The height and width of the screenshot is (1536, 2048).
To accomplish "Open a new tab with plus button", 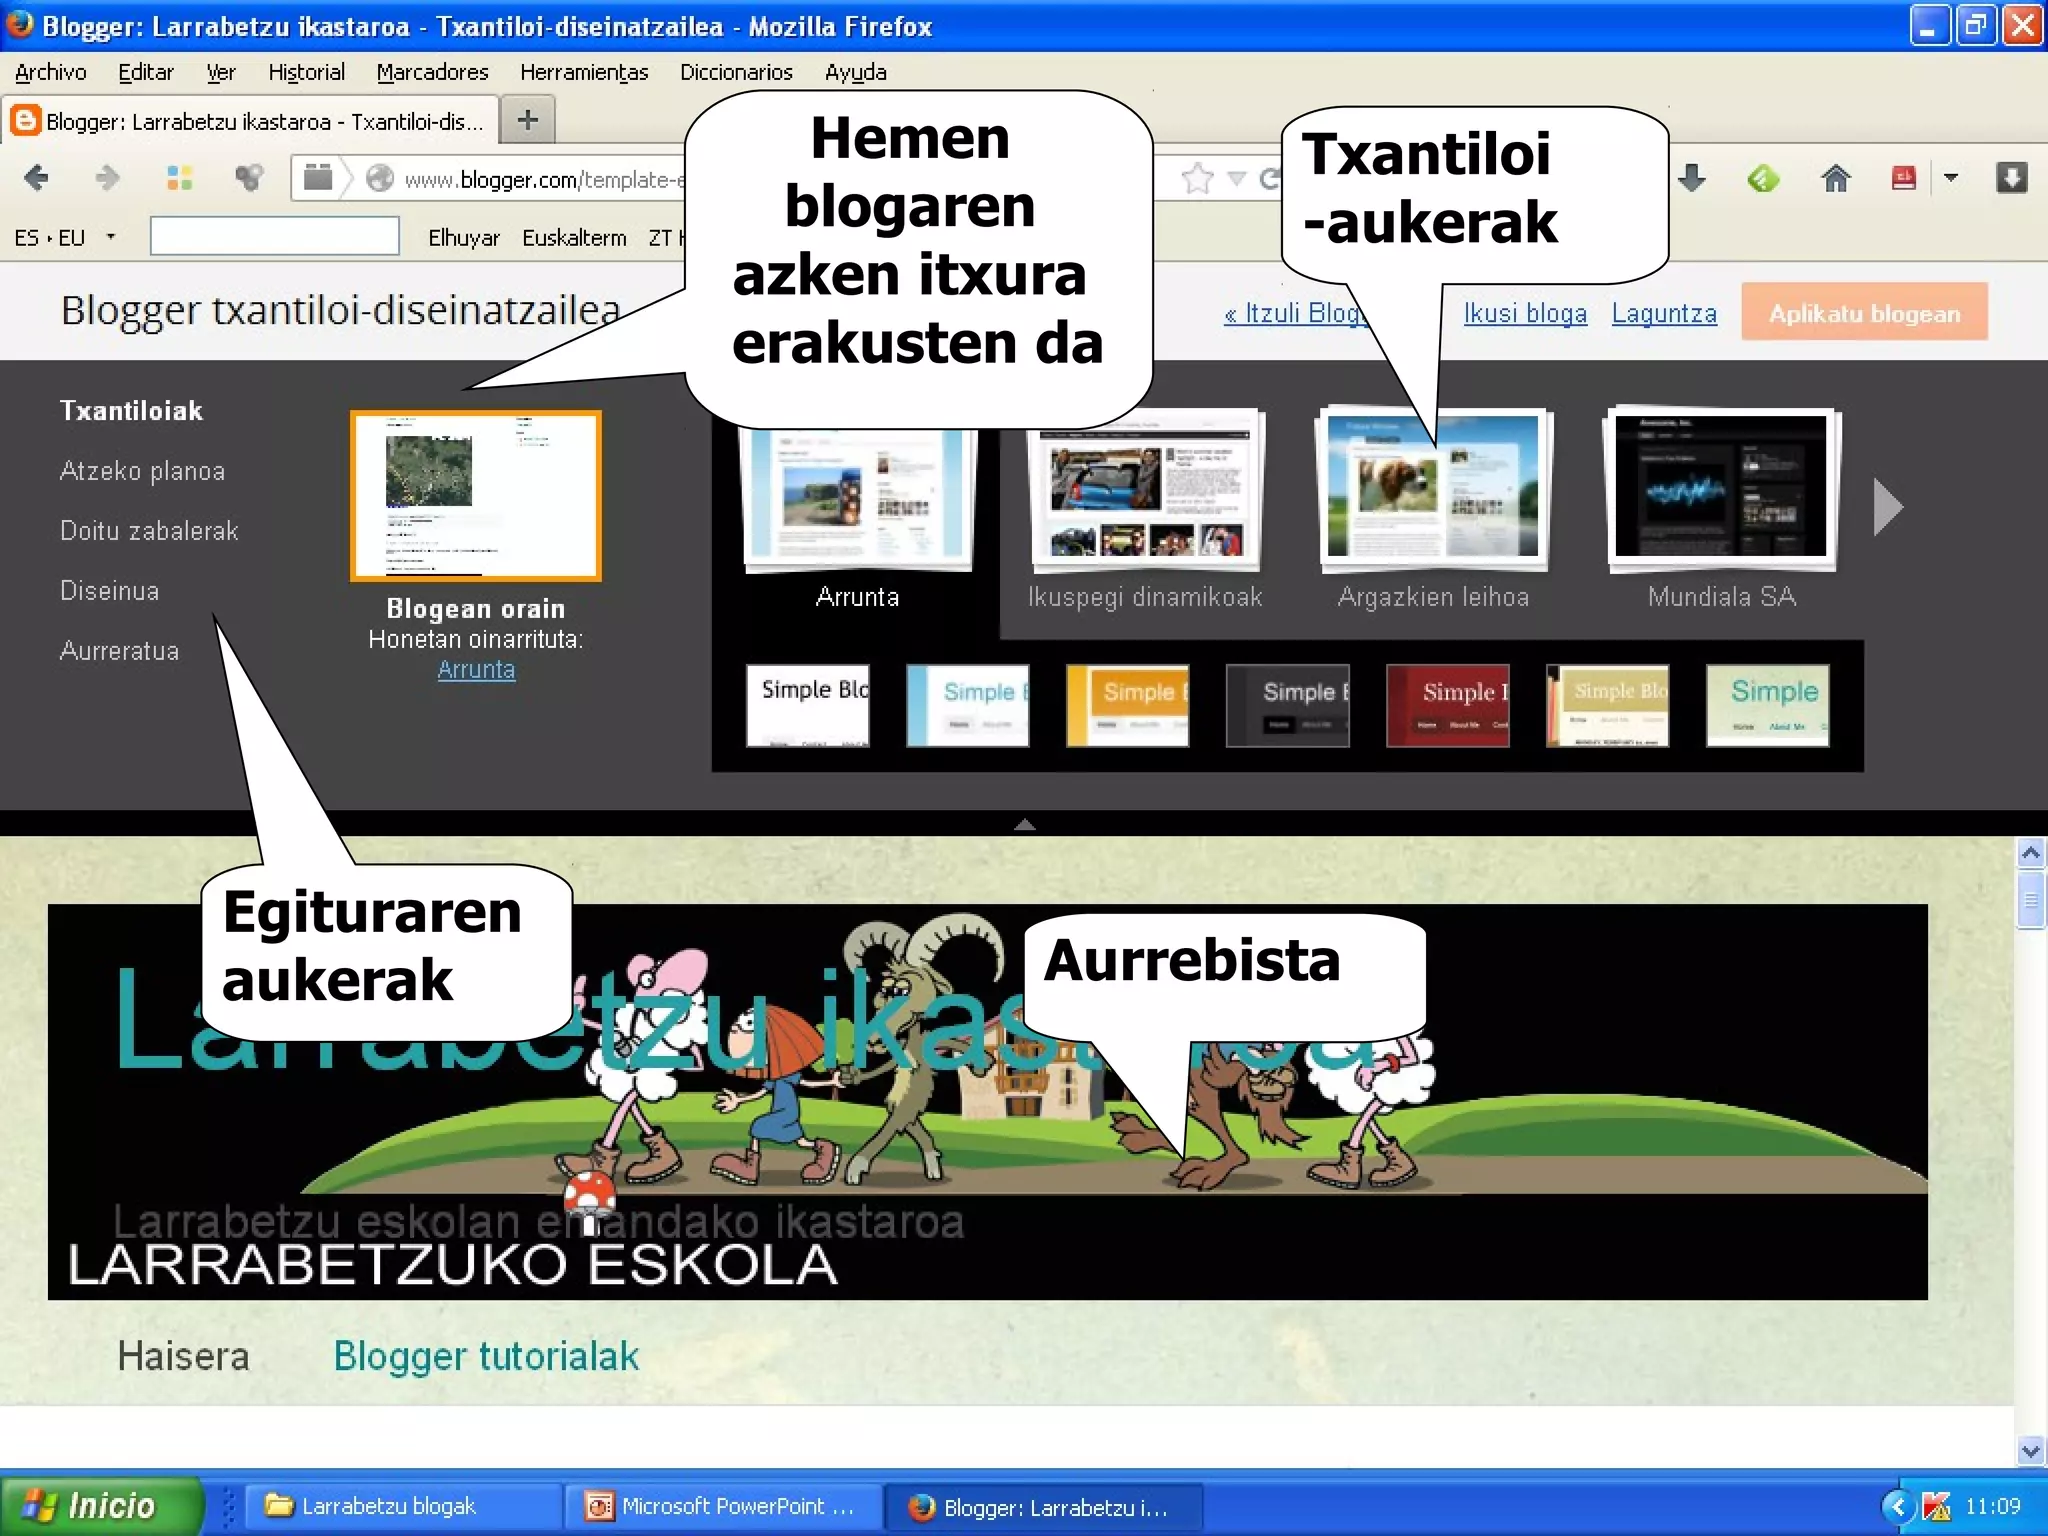I will click(x=528, y=120).
